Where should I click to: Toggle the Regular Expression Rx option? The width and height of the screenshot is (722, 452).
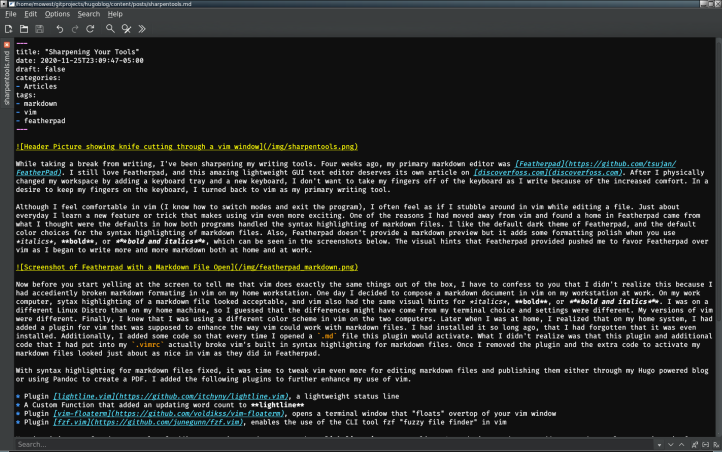point(716,445)
